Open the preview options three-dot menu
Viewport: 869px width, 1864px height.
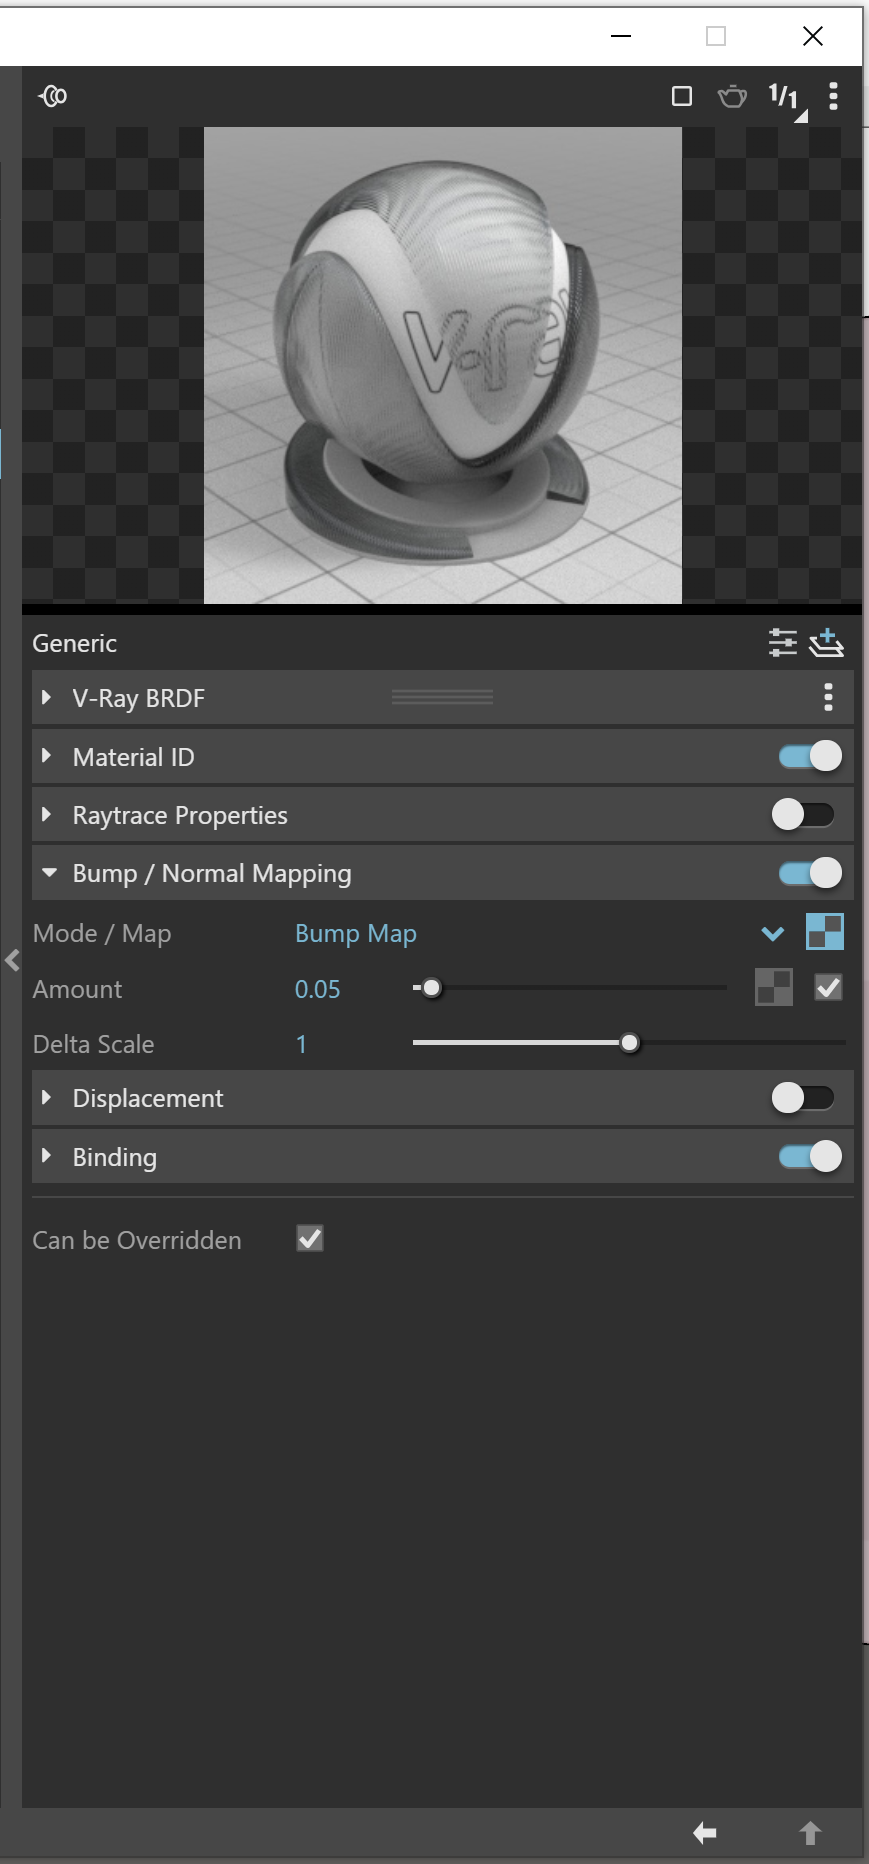click(x=833, y=96)
